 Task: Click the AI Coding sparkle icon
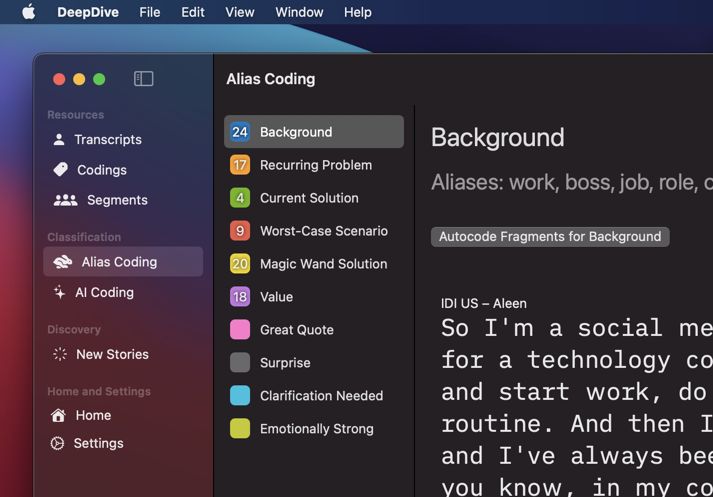tap(59, 292)
